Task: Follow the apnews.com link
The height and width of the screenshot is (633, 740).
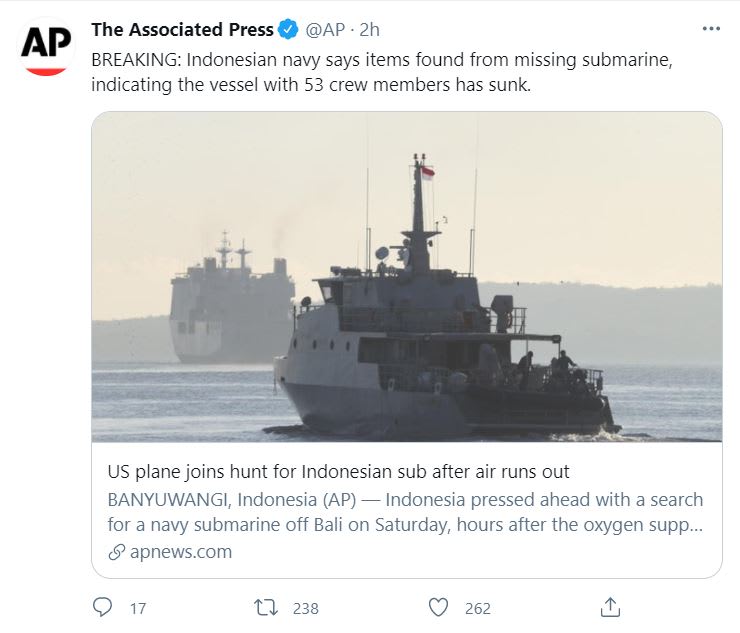Action: 180,552
